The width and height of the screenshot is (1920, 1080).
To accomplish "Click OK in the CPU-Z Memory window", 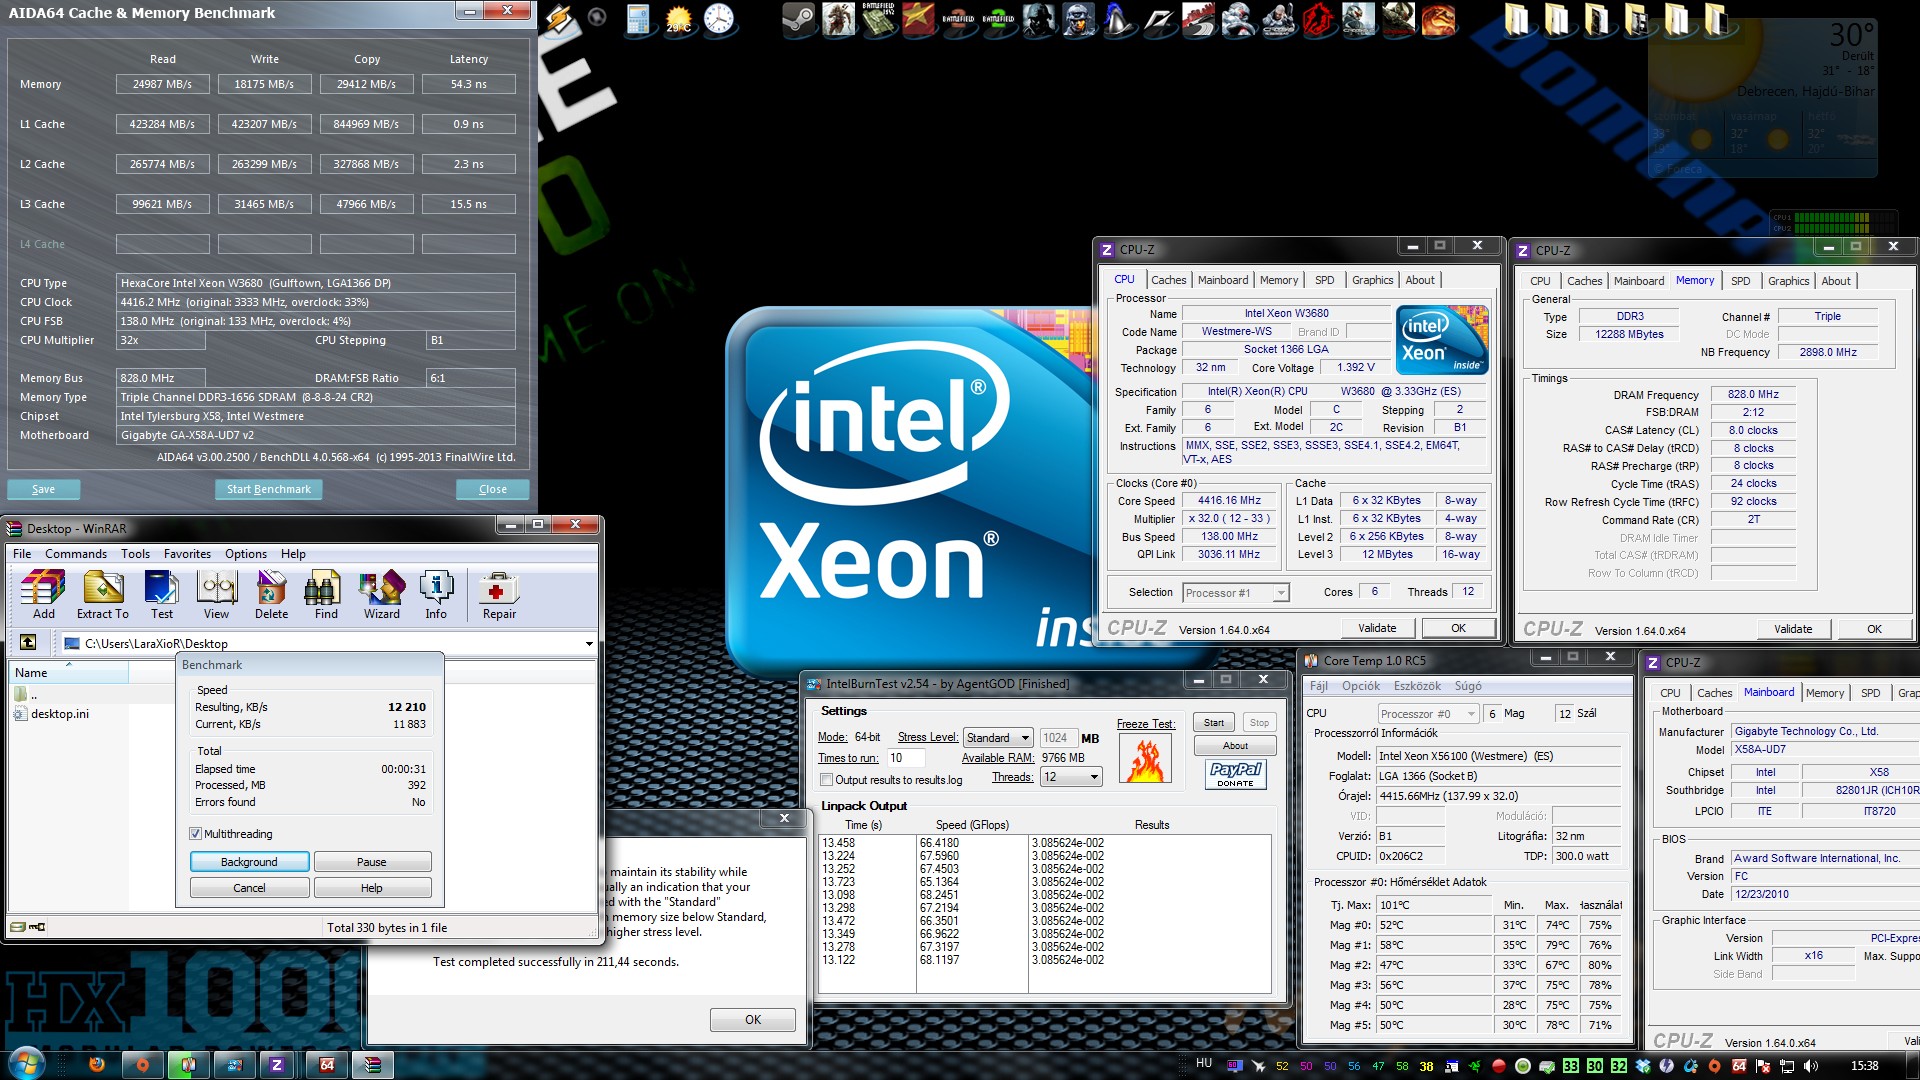I will tap(1874, 629).
